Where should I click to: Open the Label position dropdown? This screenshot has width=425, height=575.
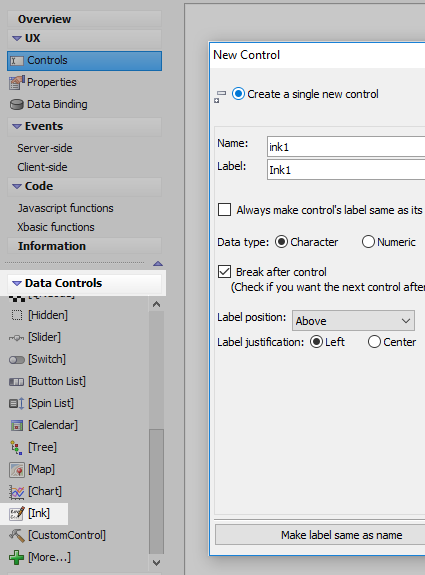tap(353, 321)
